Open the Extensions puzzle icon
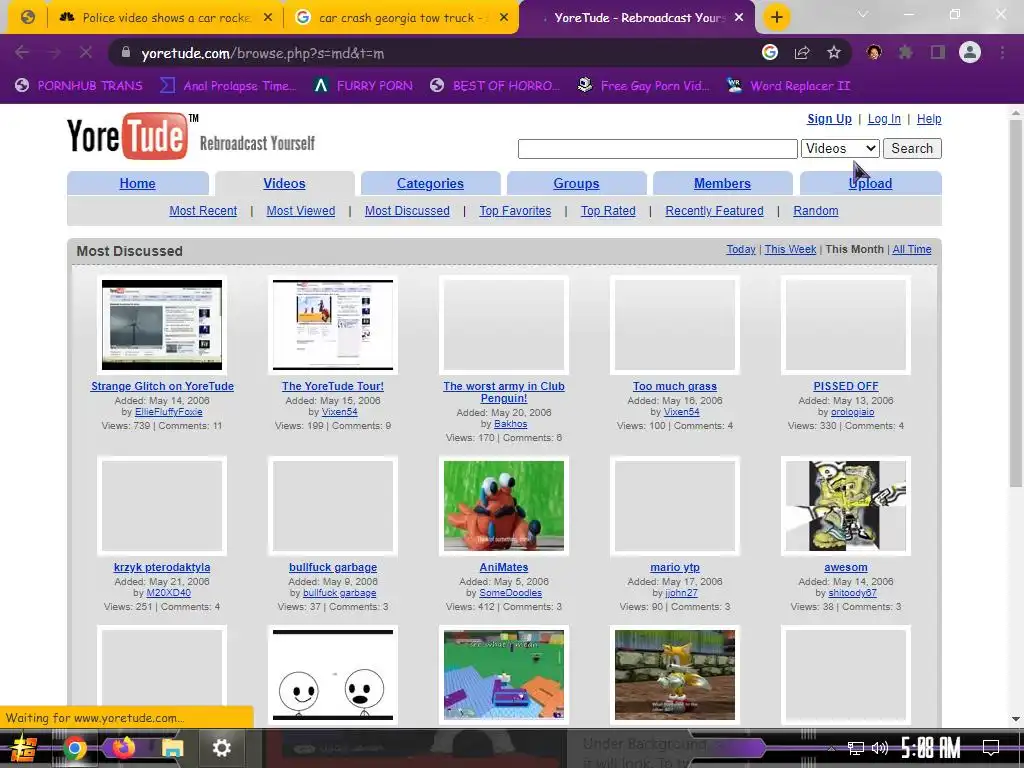 (x=906, y=52)
